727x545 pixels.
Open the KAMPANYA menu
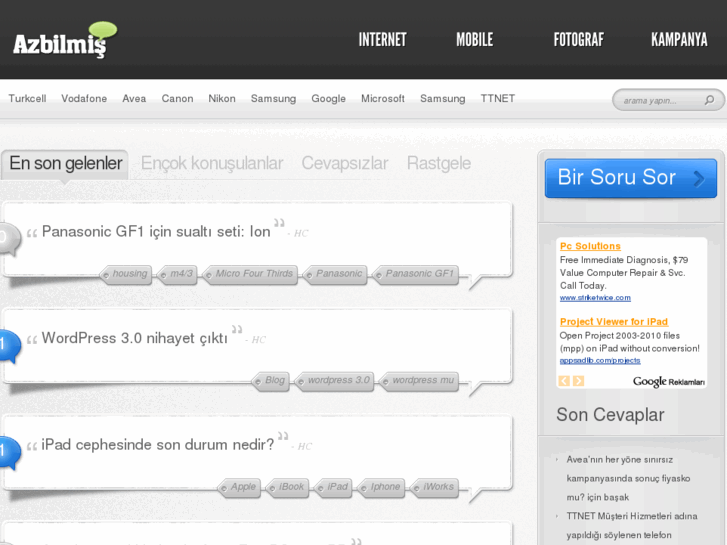(679, 40)
